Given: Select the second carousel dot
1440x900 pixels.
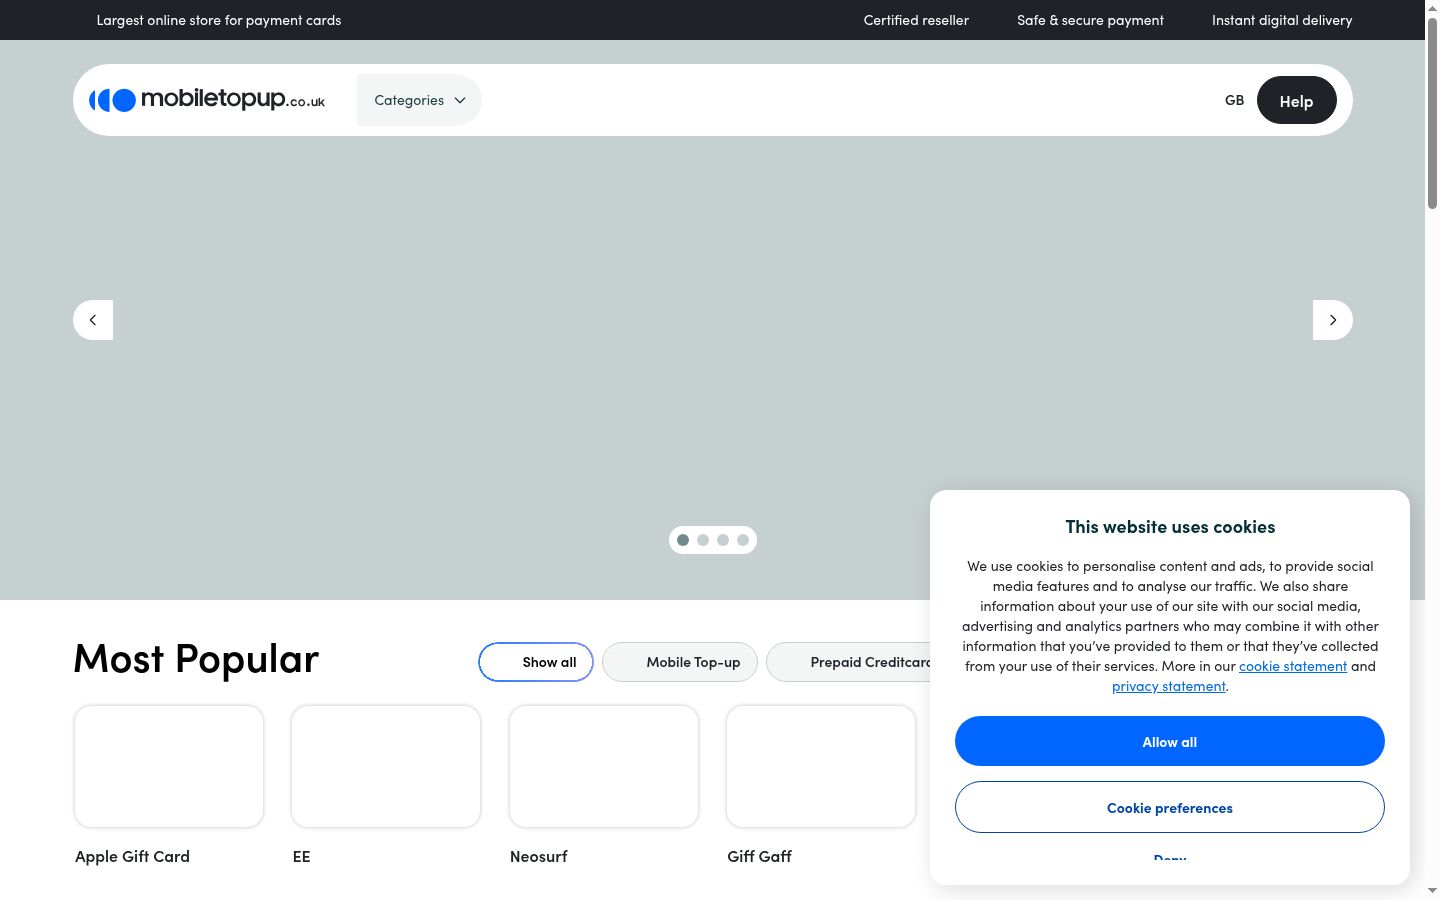Looking at the screenshot, I should 703,540.
